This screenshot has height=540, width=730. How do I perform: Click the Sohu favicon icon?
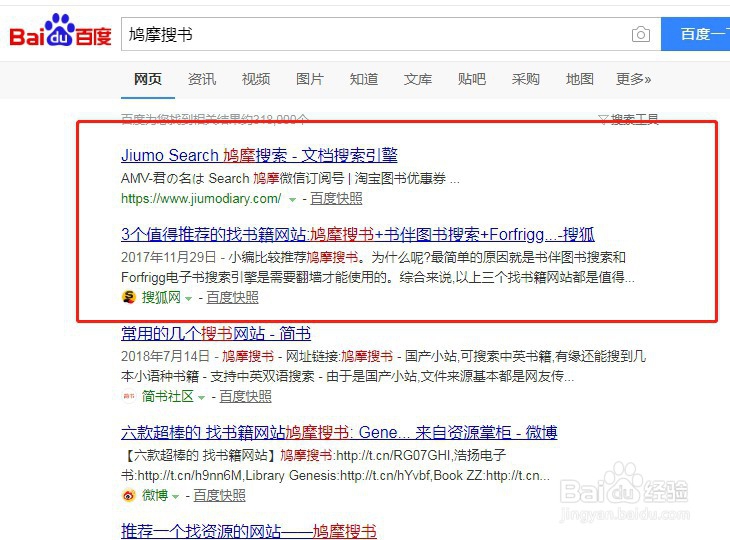(128, 297)
